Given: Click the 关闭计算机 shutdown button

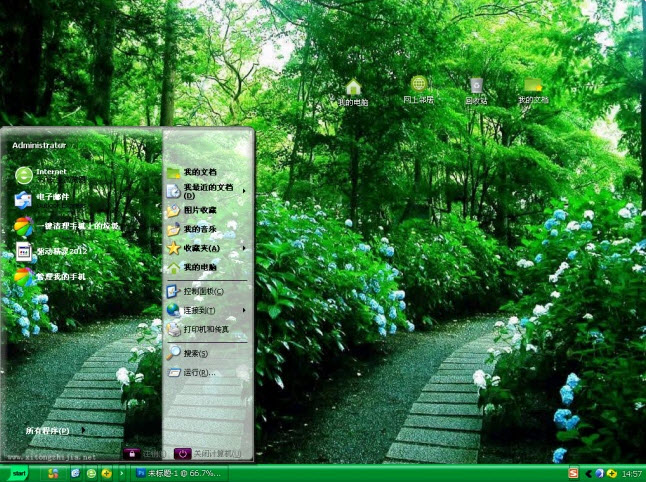Looking at the screenshot, I should (208, 453).
